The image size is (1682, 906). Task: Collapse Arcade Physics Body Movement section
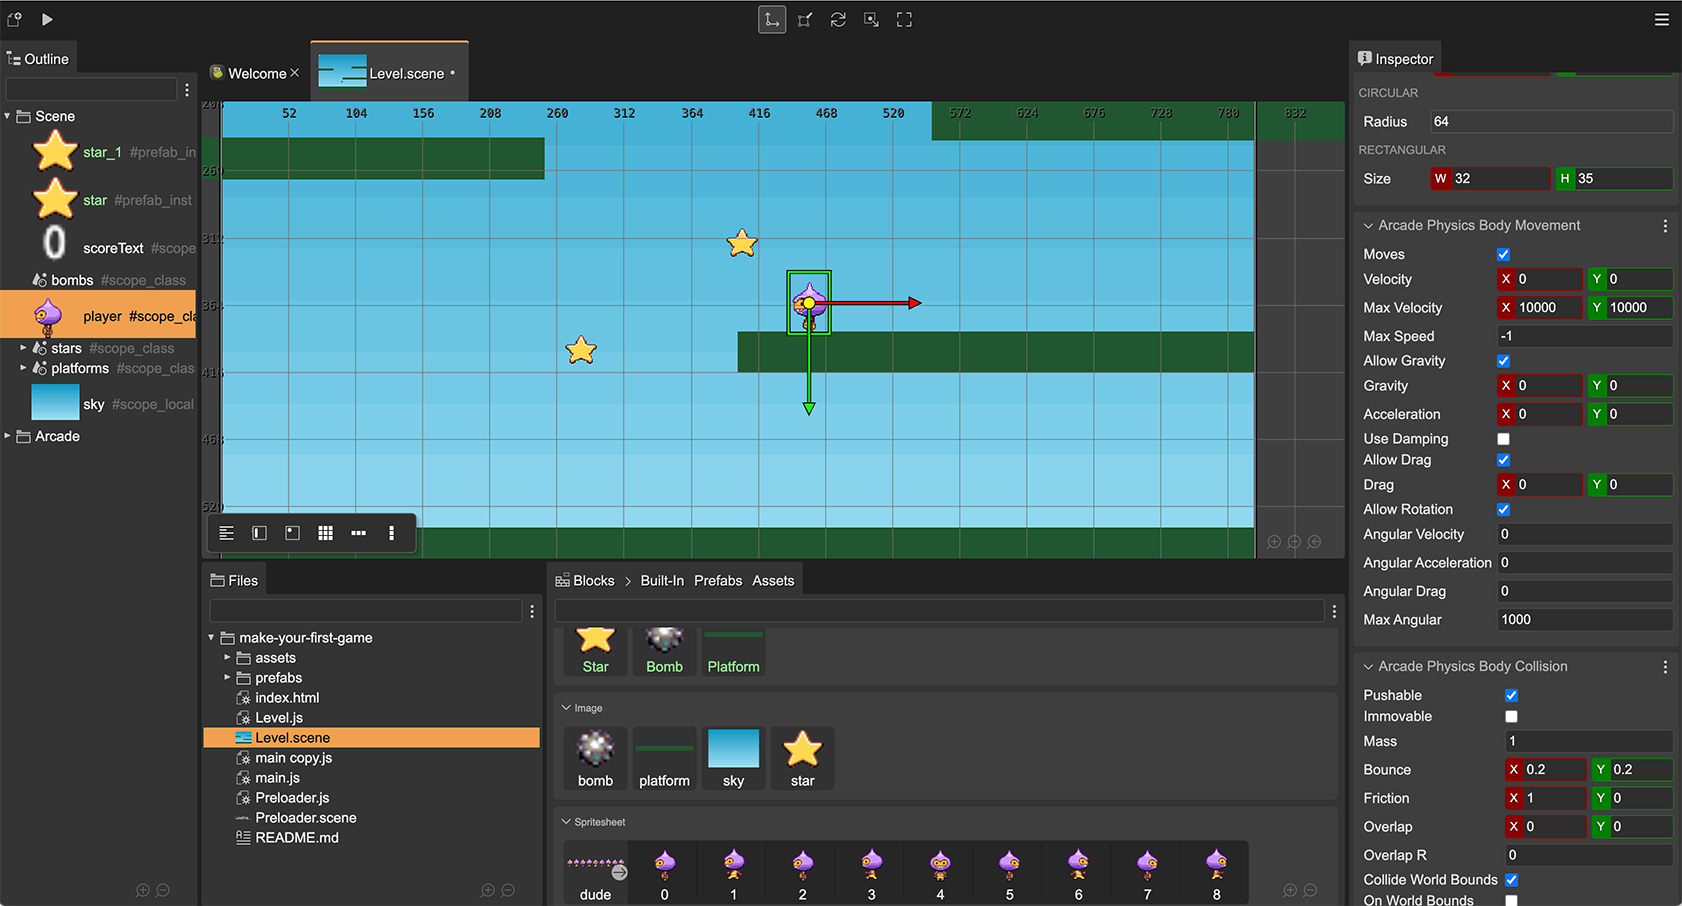tap(1368, 226)
